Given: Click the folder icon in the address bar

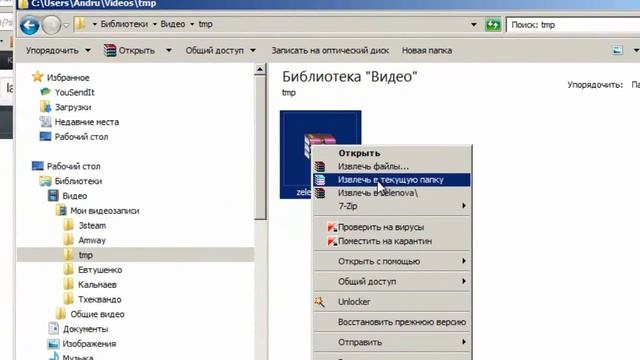Looking at the screenshot, I should click(x=80, y=24).
